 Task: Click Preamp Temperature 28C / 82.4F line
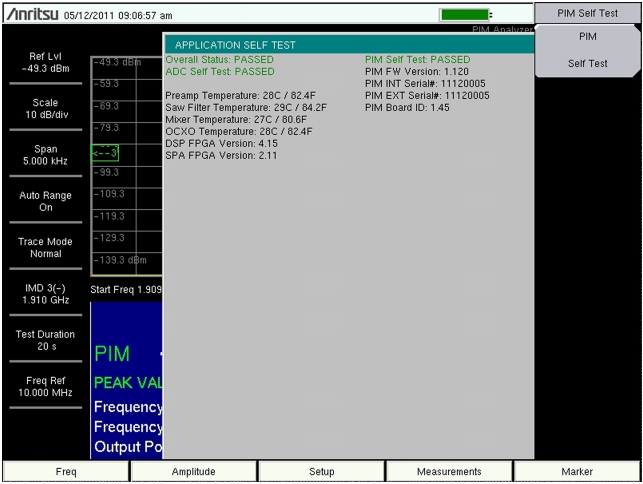coord(240,96)
